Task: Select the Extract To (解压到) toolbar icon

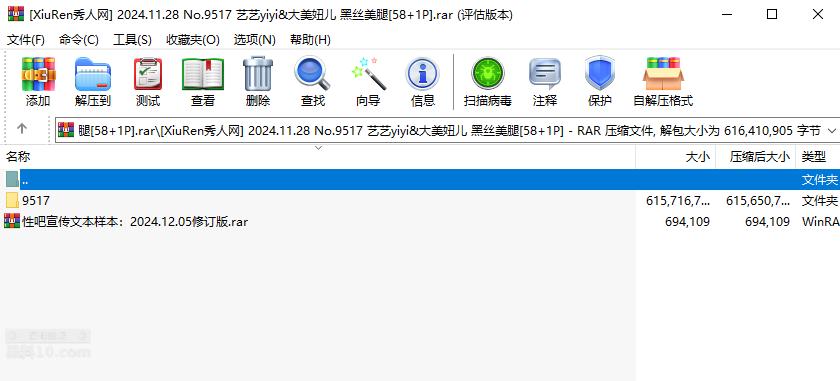Action: coord(93,81)
